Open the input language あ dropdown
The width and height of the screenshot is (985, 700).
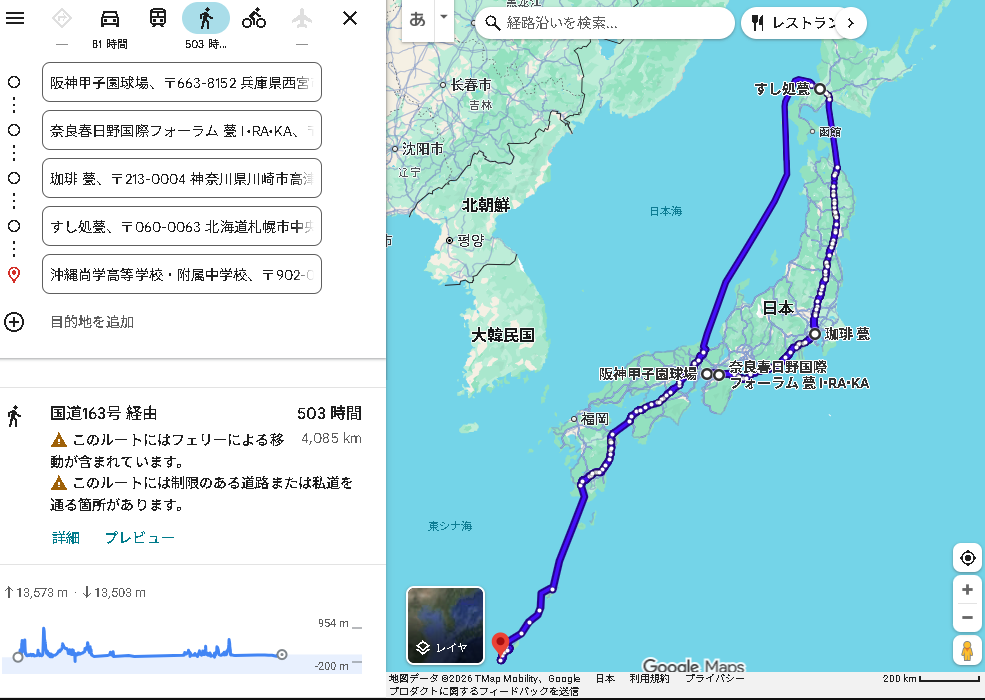pyautogui.click(x=430, y=20)
